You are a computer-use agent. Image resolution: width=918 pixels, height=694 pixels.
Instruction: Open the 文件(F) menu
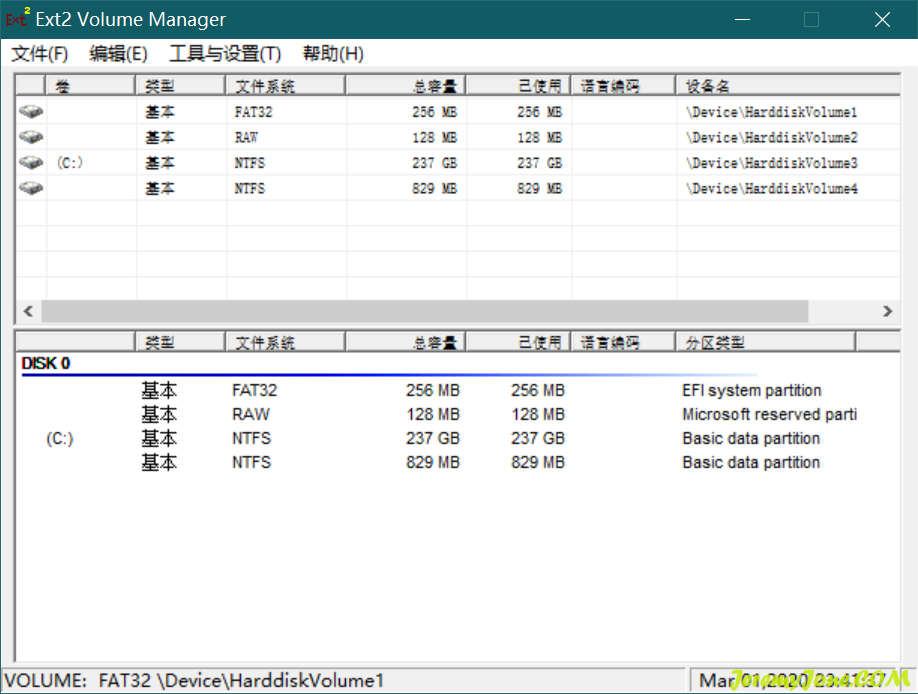click(40, 54)
